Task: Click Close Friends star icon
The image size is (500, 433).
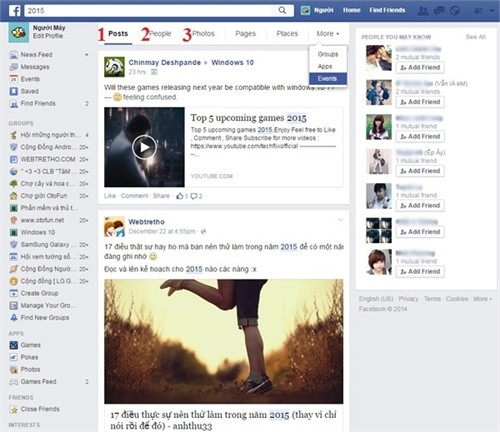Action: (13, 409)
